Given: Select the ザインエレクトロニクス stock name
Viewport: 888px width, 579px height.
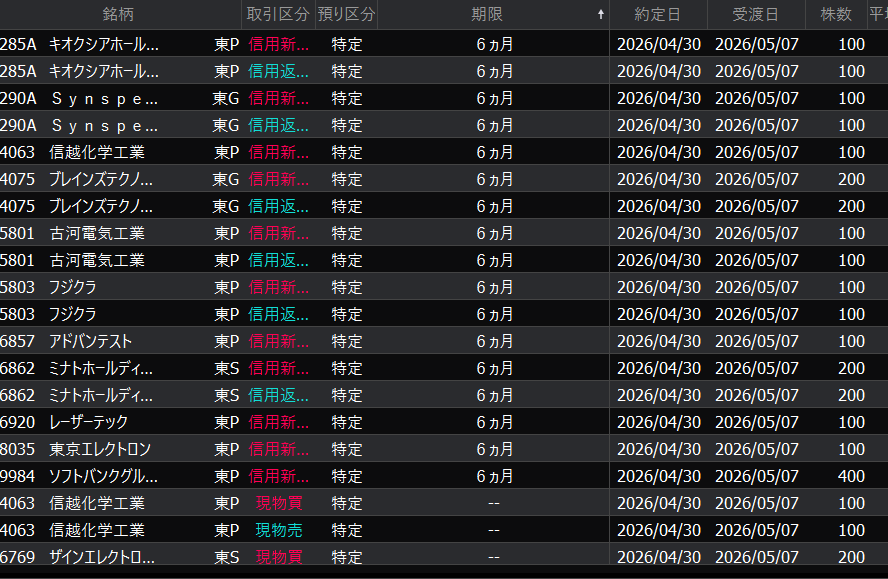Looking at the screenshot, I should click(102, 557).
